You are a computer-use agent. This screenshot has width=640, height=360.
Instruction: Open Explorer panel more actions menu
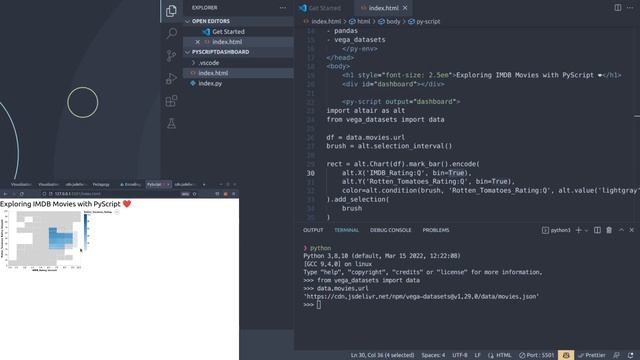283,8
